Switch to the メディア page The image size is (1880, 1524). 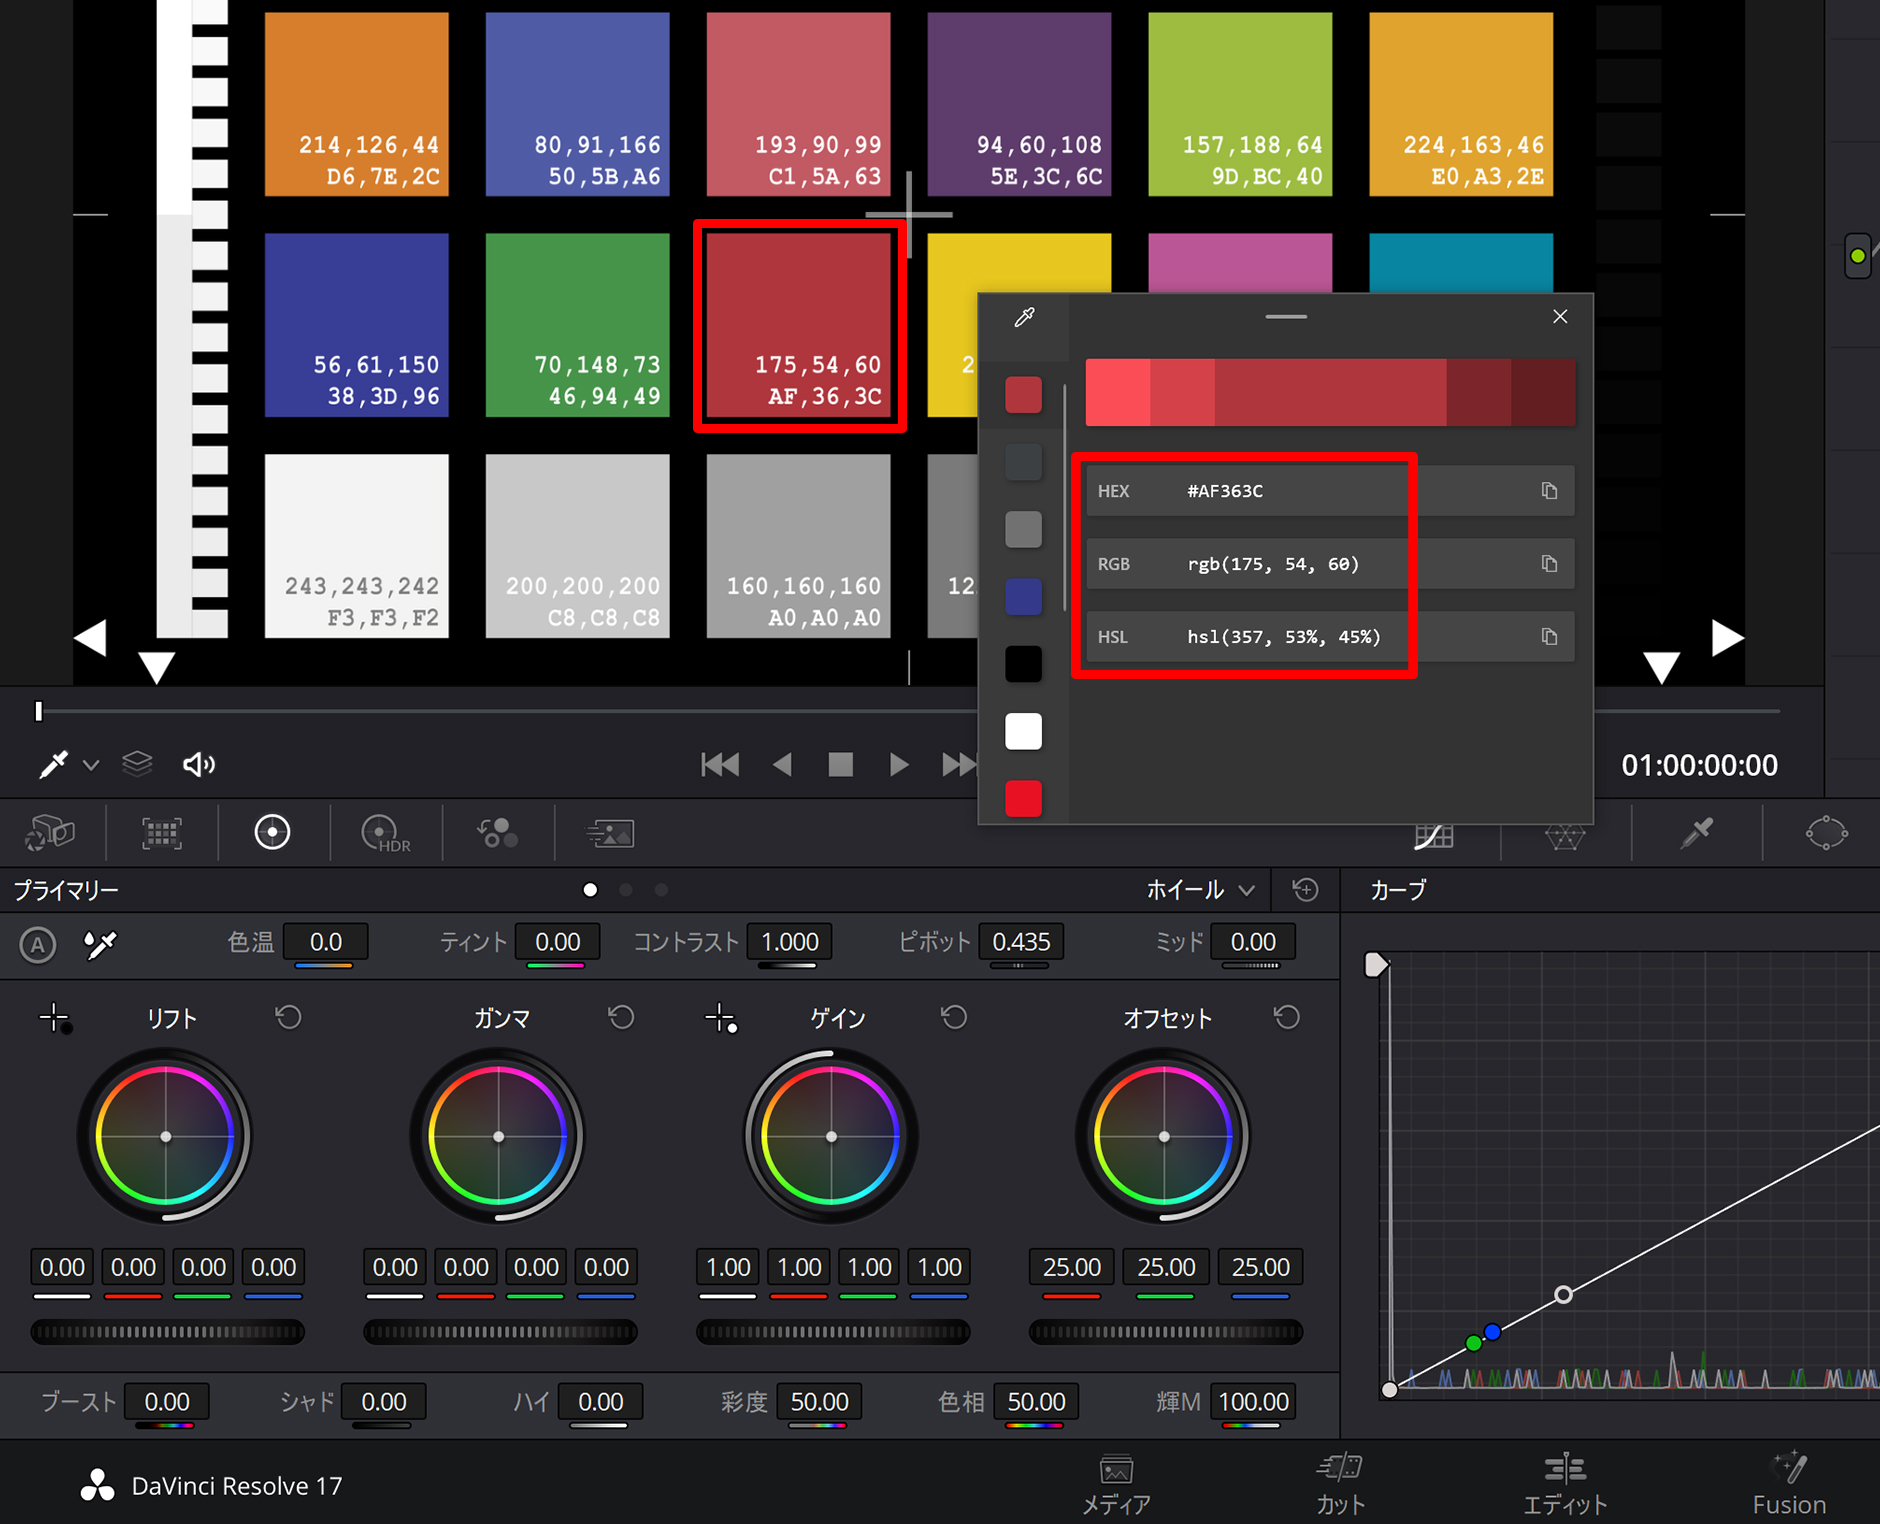[x=1116, y=1484]
